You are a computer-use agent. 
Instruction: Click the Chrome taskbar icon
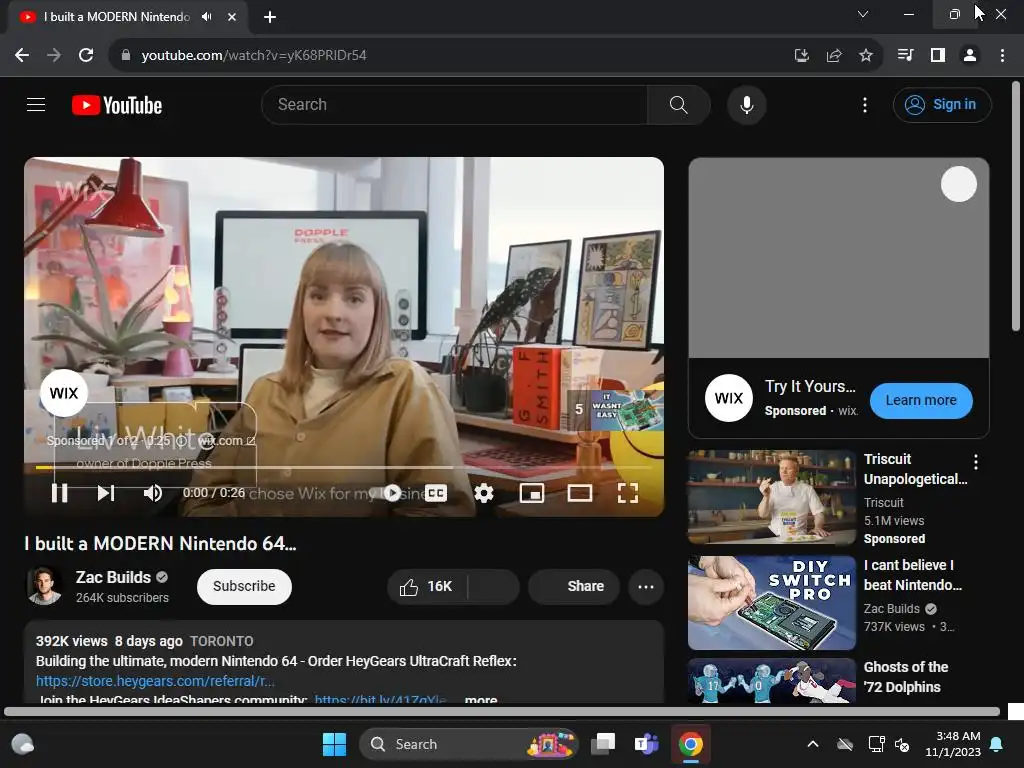click(x=690, y=744)
